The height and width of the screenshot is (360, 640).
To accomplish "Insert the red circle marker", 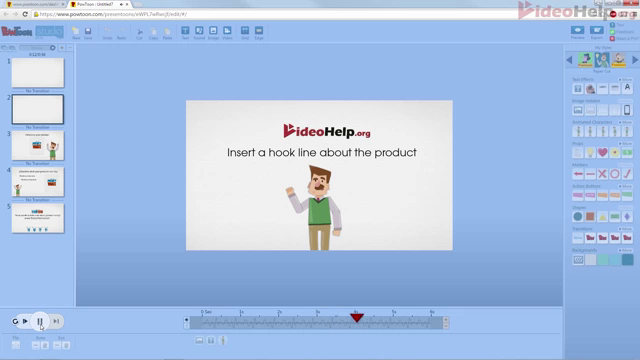I will (615, 174).
